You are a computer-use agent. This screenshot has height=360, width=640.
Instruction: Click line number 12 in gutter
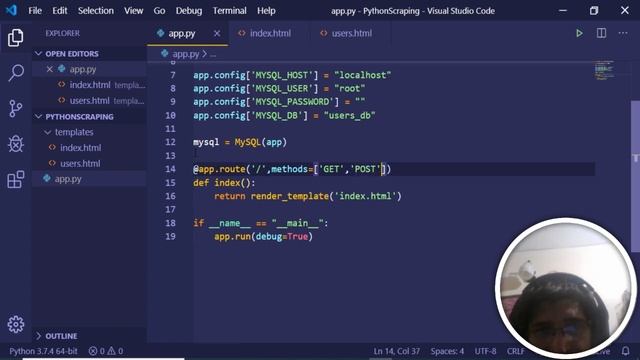(x=170, y=142)
